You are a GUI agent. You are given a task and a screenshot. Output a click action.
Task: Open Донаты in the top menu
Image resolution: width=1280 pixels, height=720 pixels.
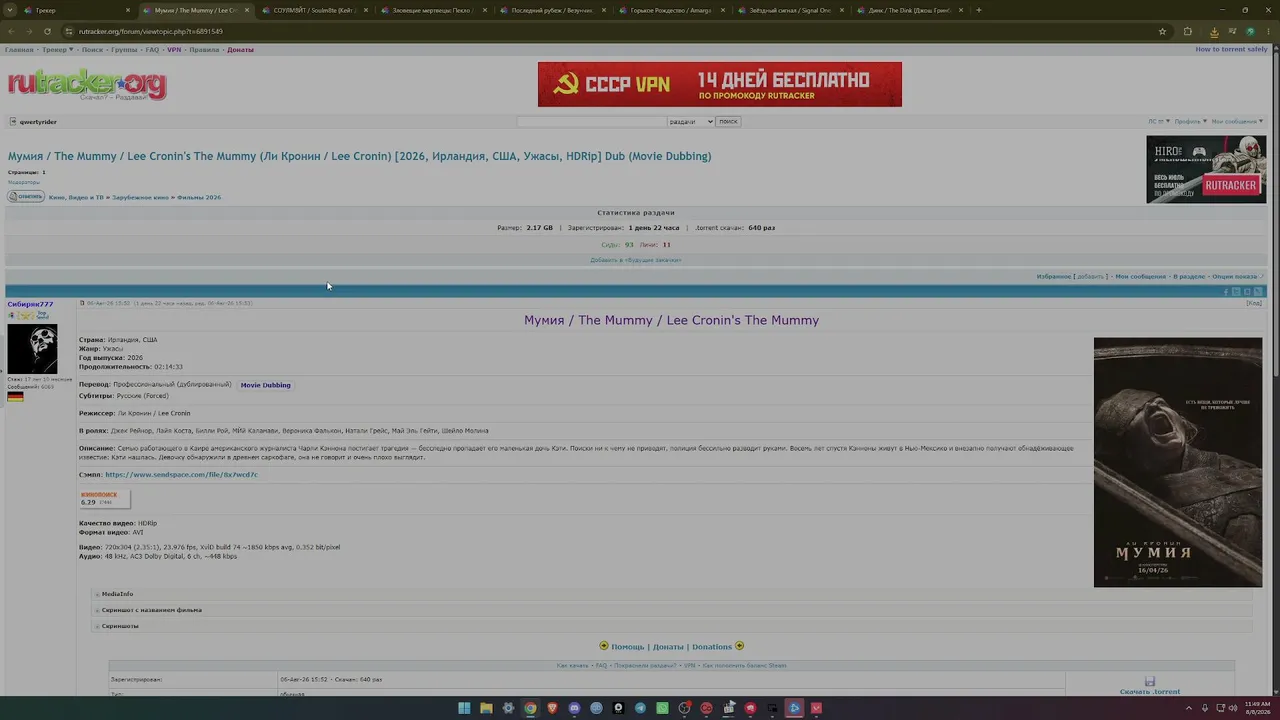click(240, 49)
